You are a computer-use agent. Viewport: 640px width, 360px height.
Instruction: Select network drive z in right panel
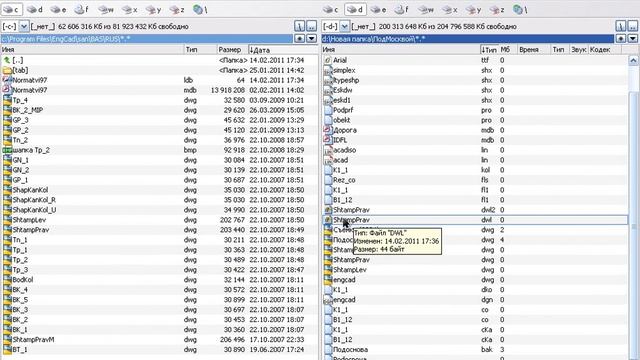(497, 9)
